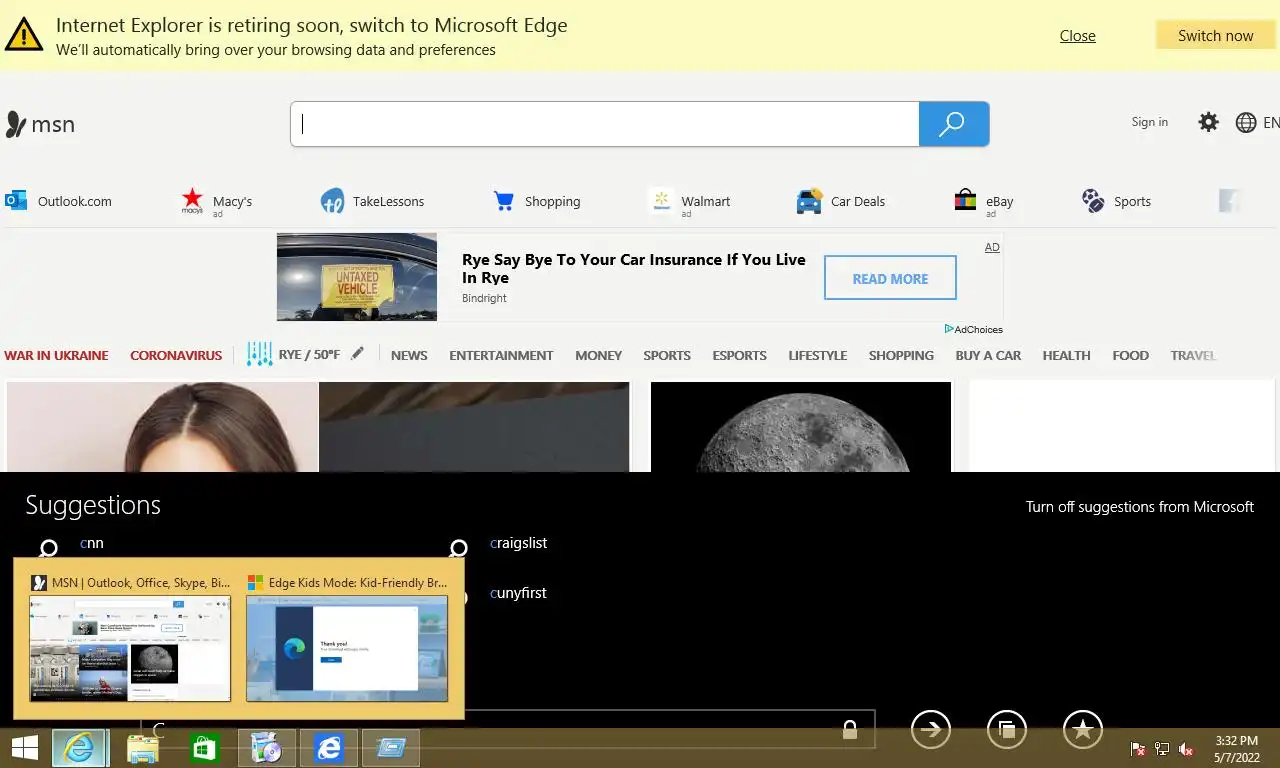
Task: Select MSN window preview thumbnail
Action: pyautogui.click(x=130, y=648)
